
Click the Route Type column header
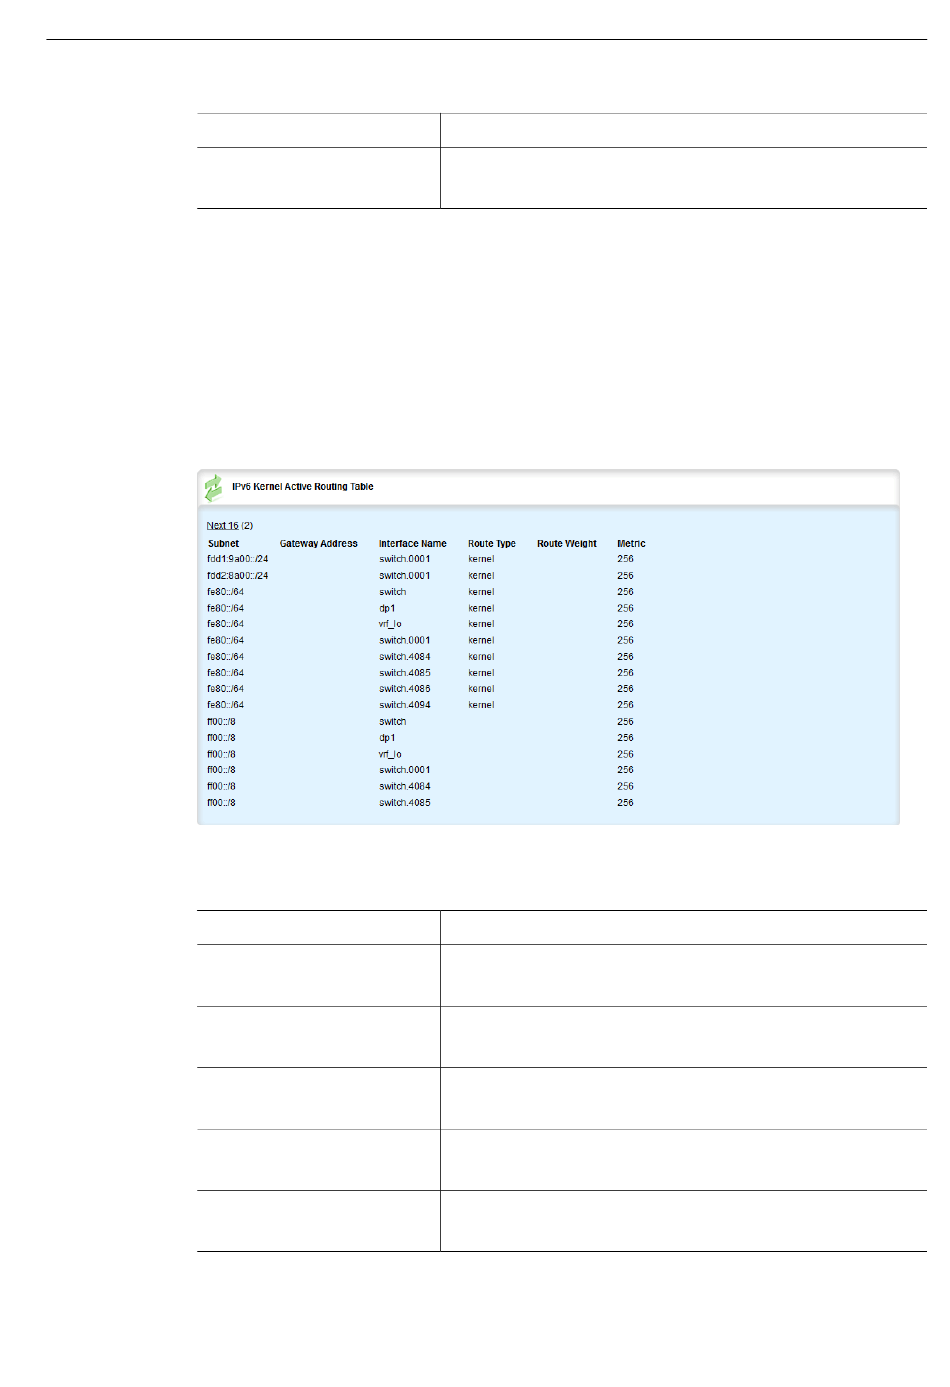(491, 544)
